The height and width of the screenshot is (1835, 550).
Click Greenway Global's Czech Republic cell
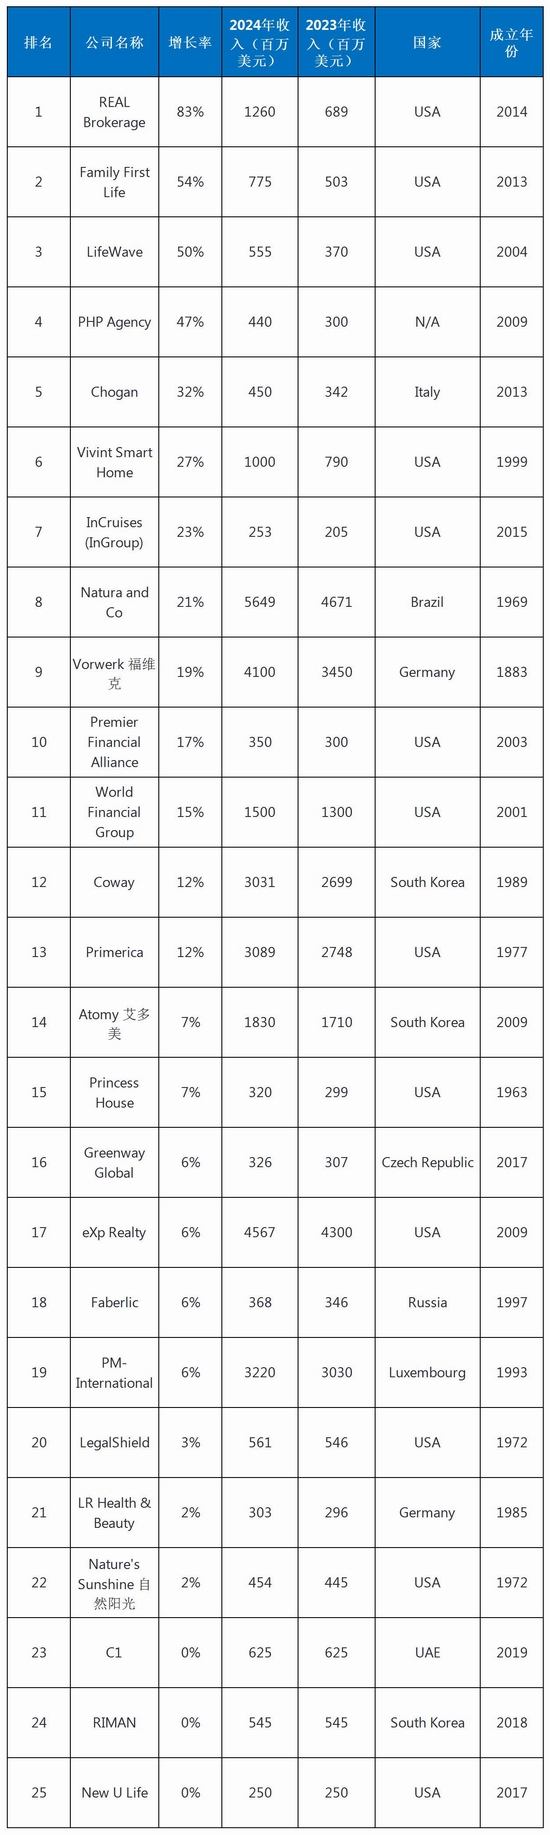click(x=427, y=1162)
